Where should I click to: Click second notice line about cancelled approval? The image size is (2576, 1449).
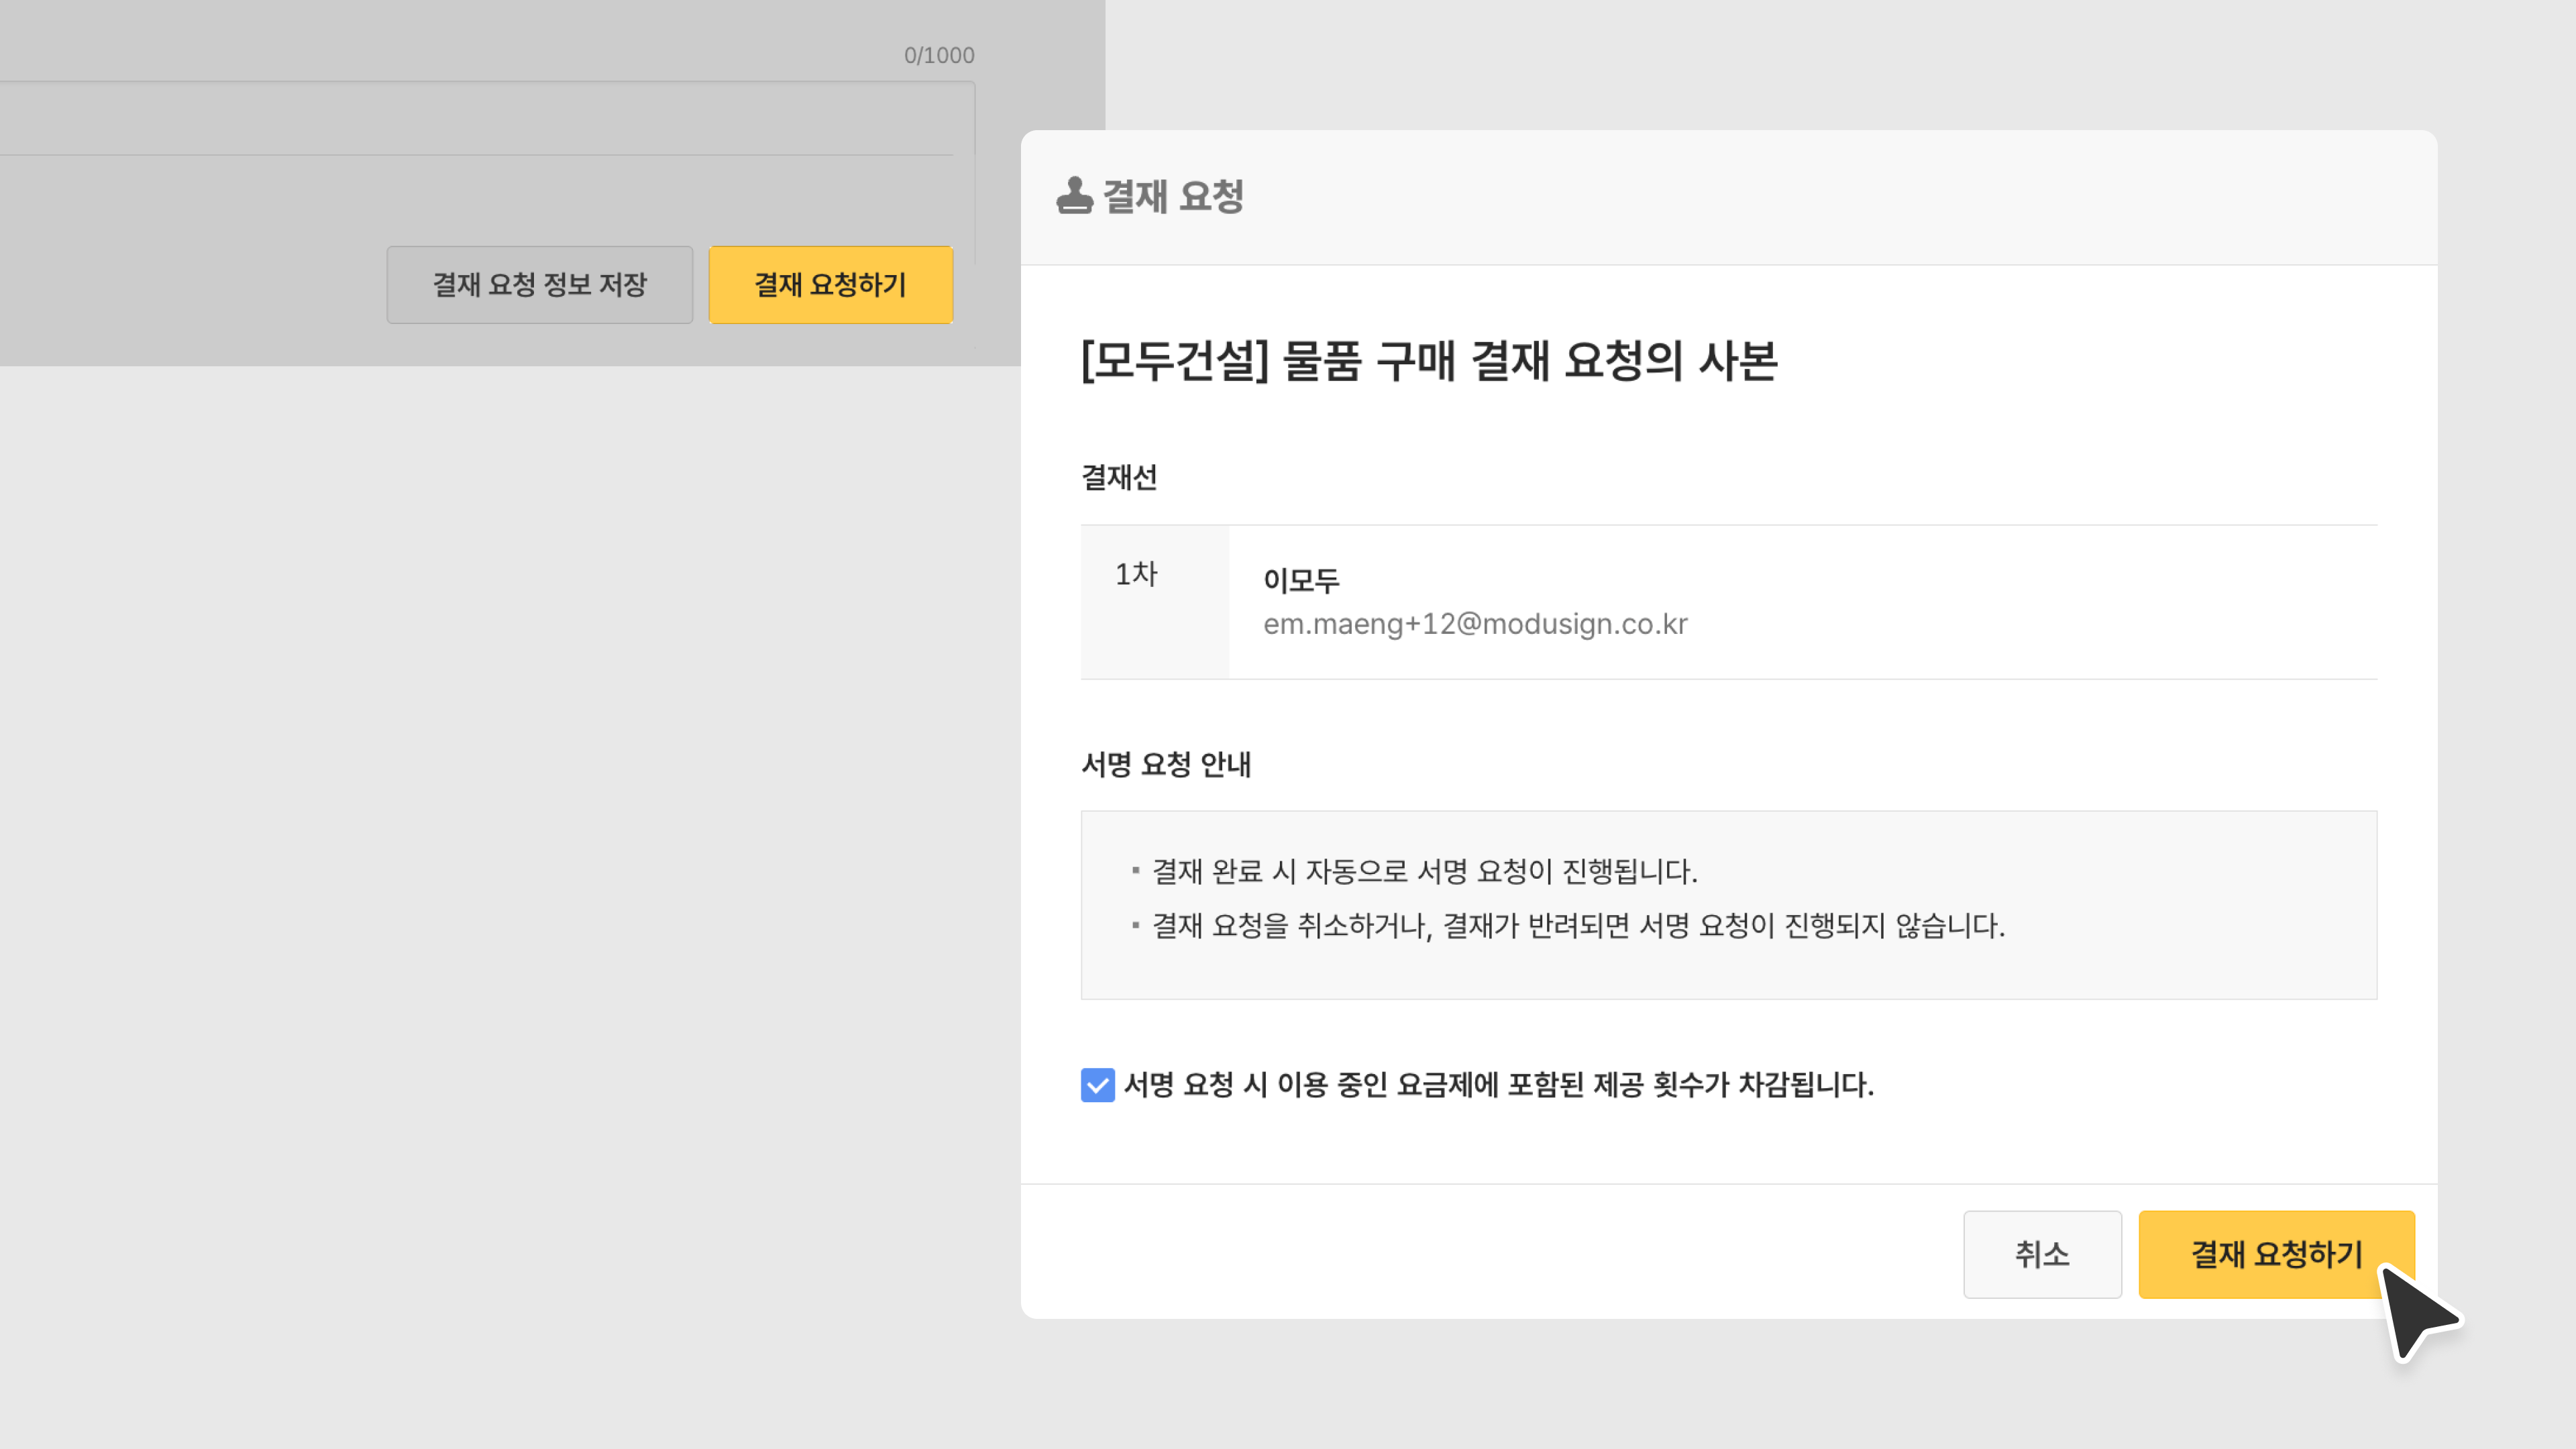(1578, 925)
